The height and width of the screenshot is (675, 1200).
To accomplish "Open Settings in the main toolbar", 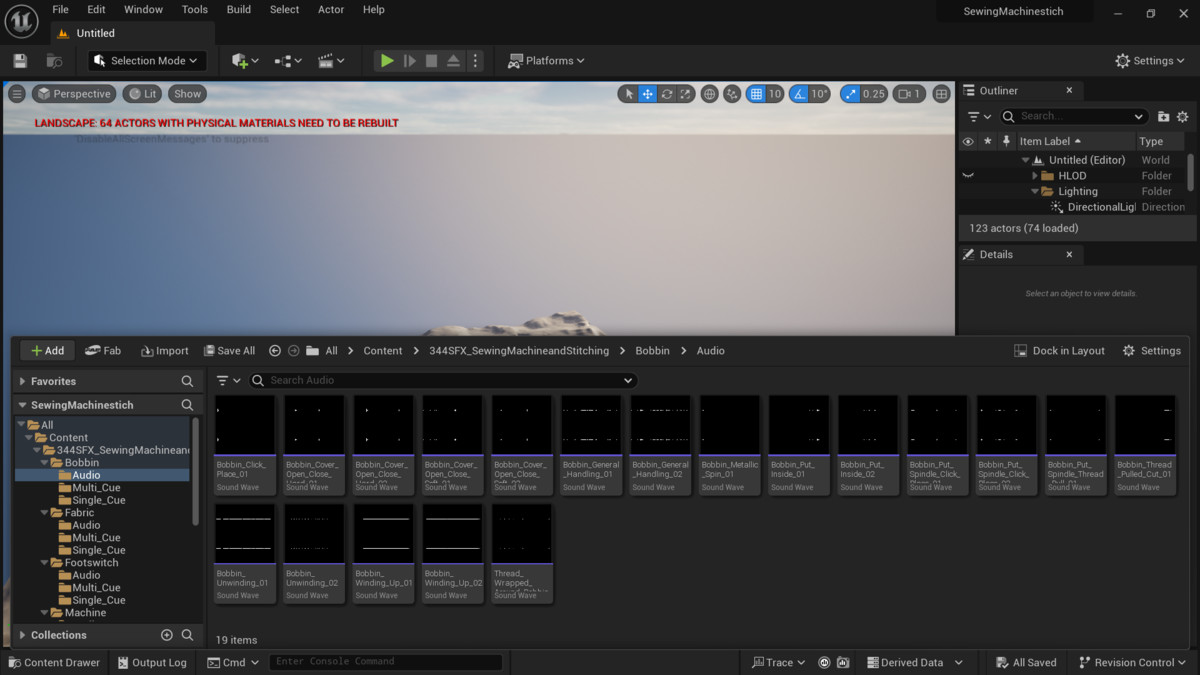I will pyautogui.click(x=1151, y=61).
